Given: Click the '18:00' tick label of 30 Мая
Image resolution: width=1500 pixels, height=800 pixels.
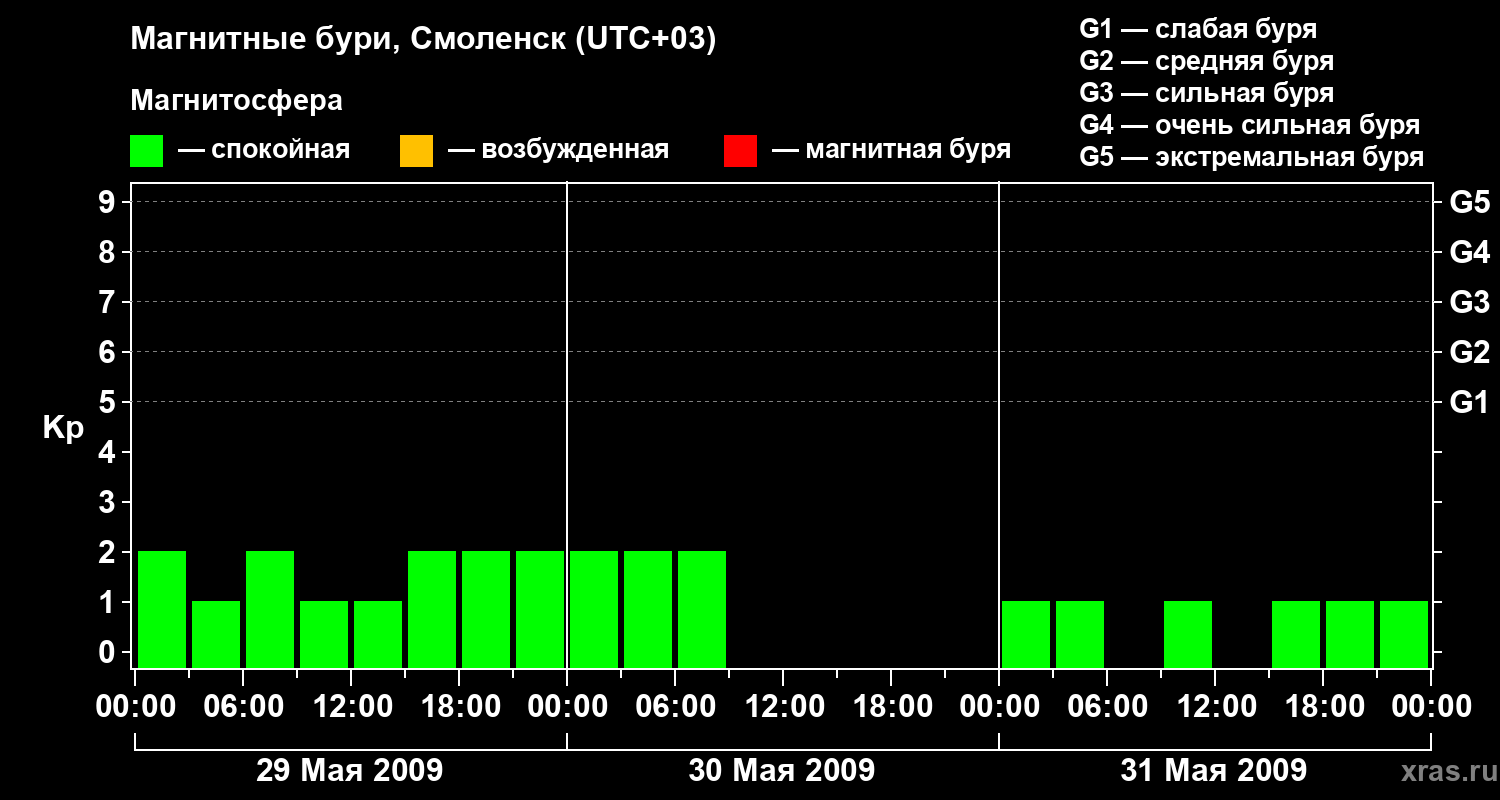Looking at the screenshot, I should [x=891, y=707].
